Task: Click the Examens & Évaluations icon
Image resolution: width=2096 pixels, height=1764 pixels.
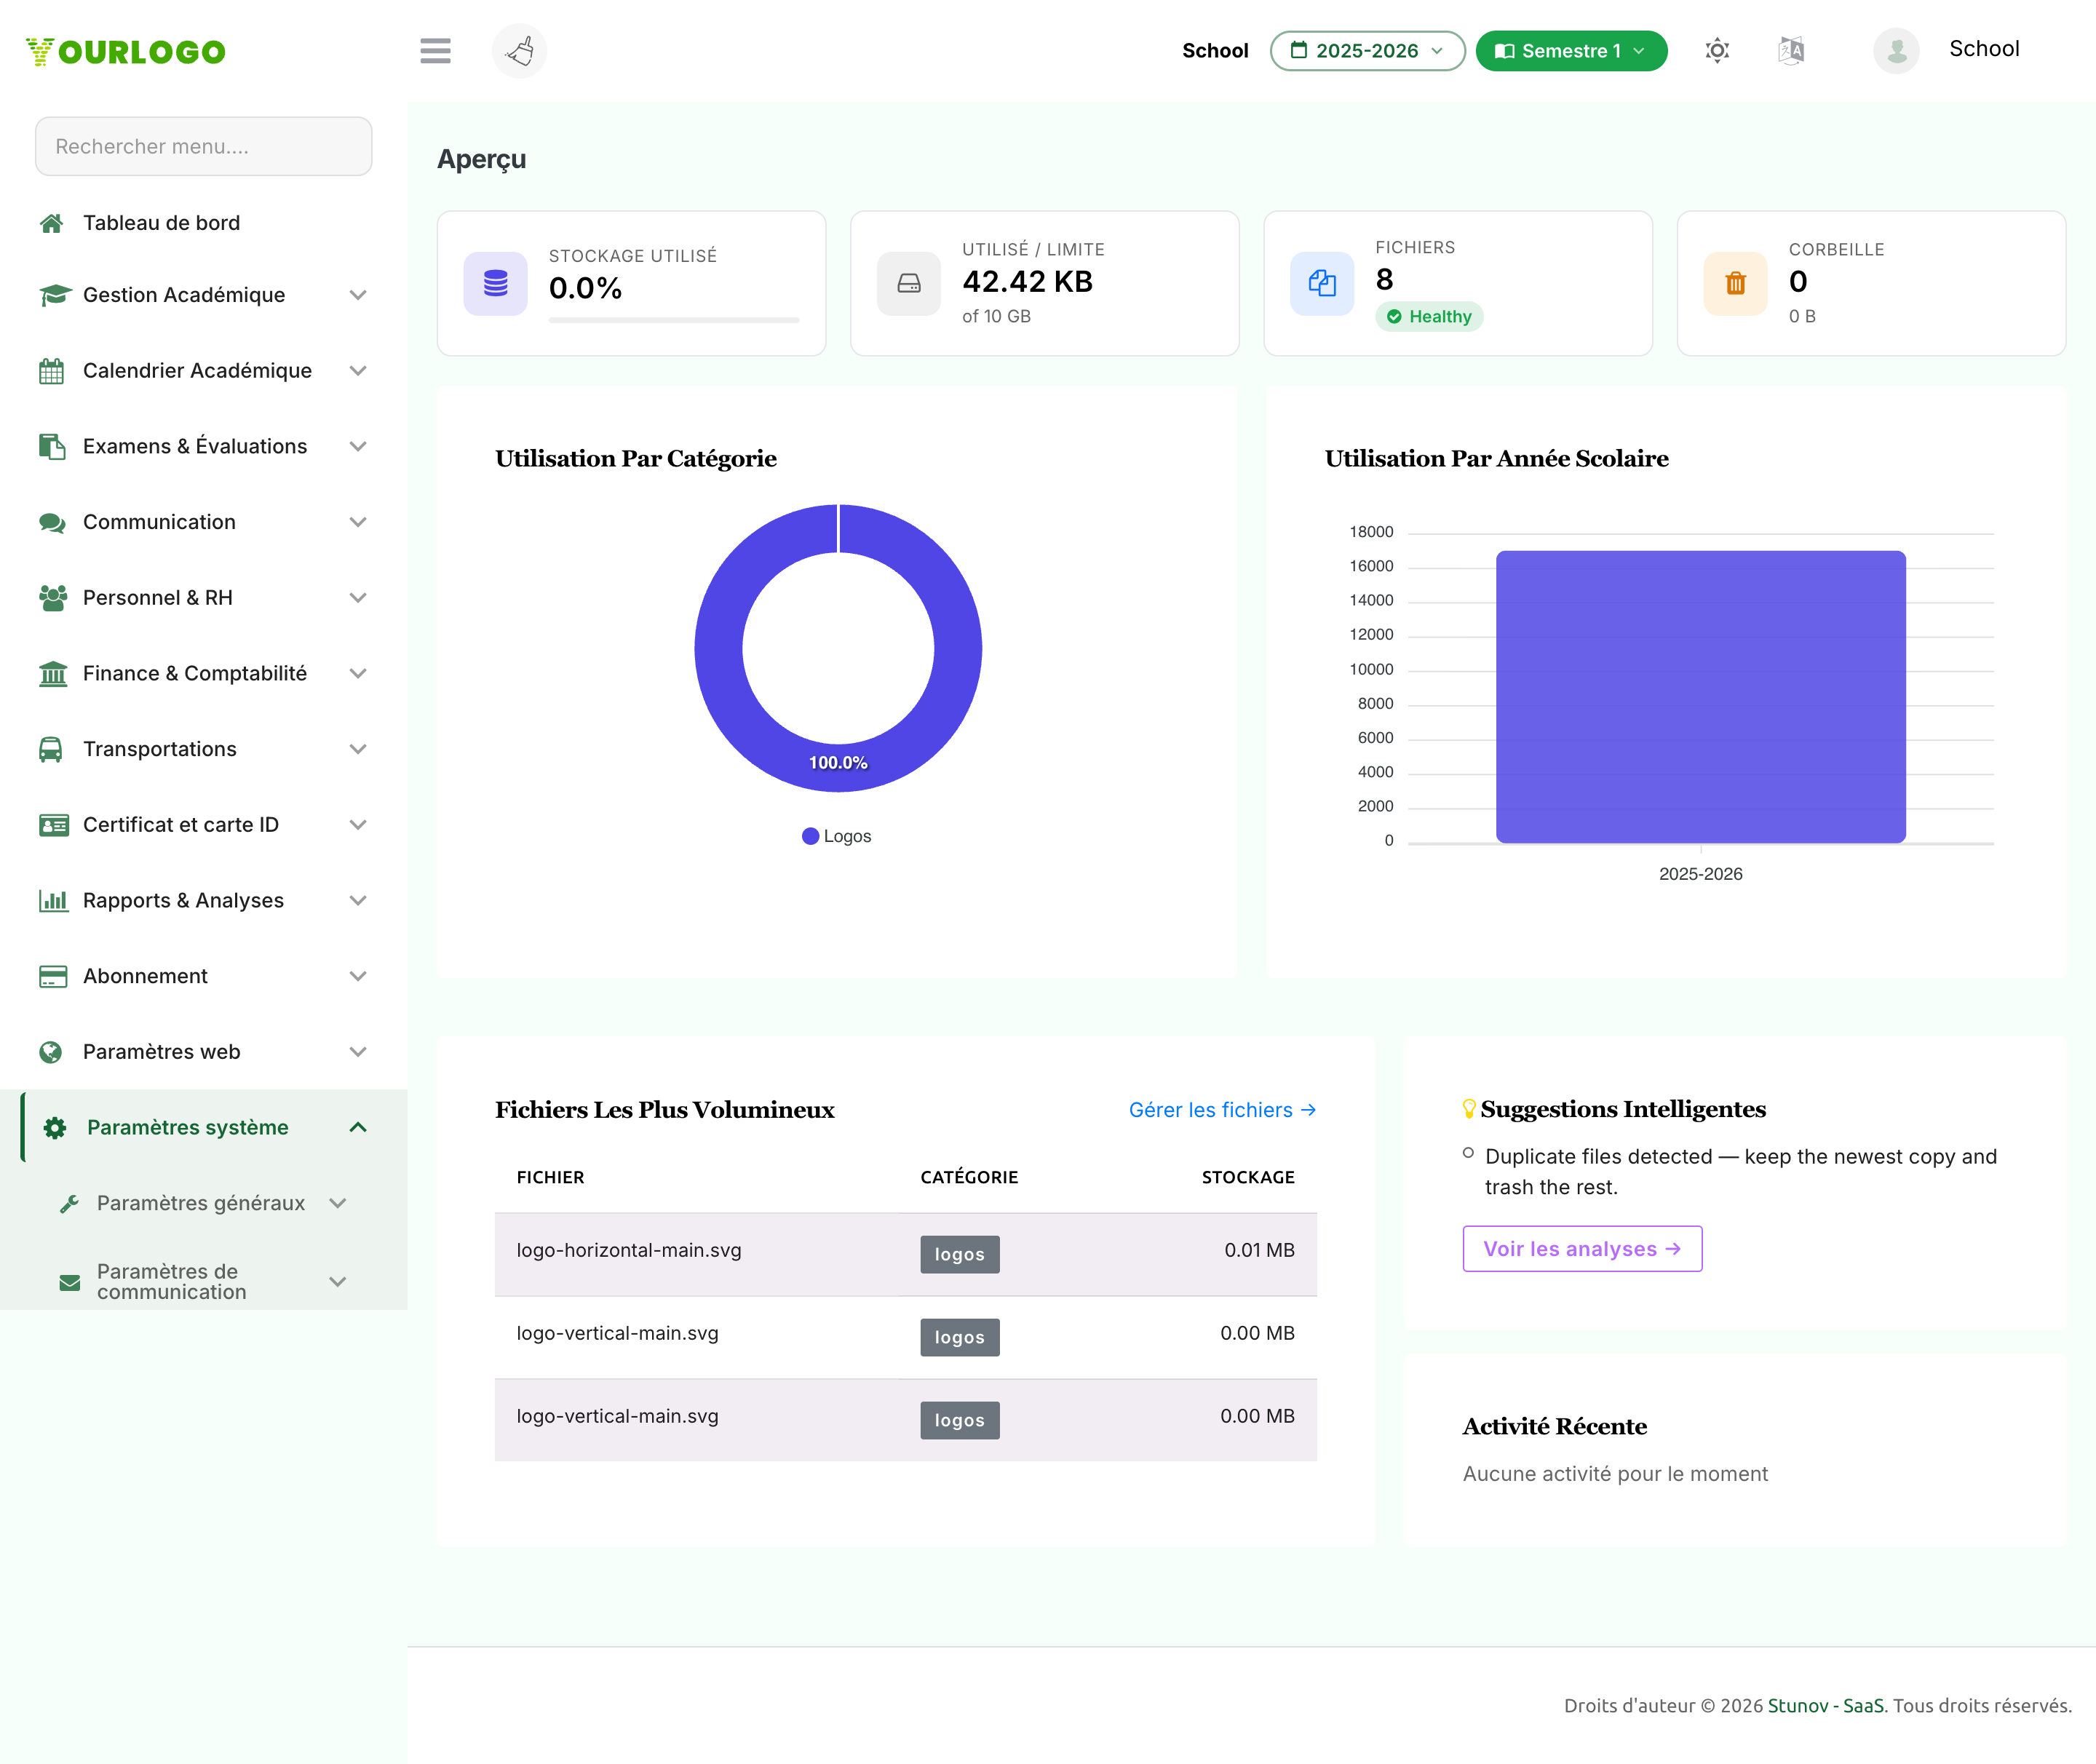Action: 52,446
